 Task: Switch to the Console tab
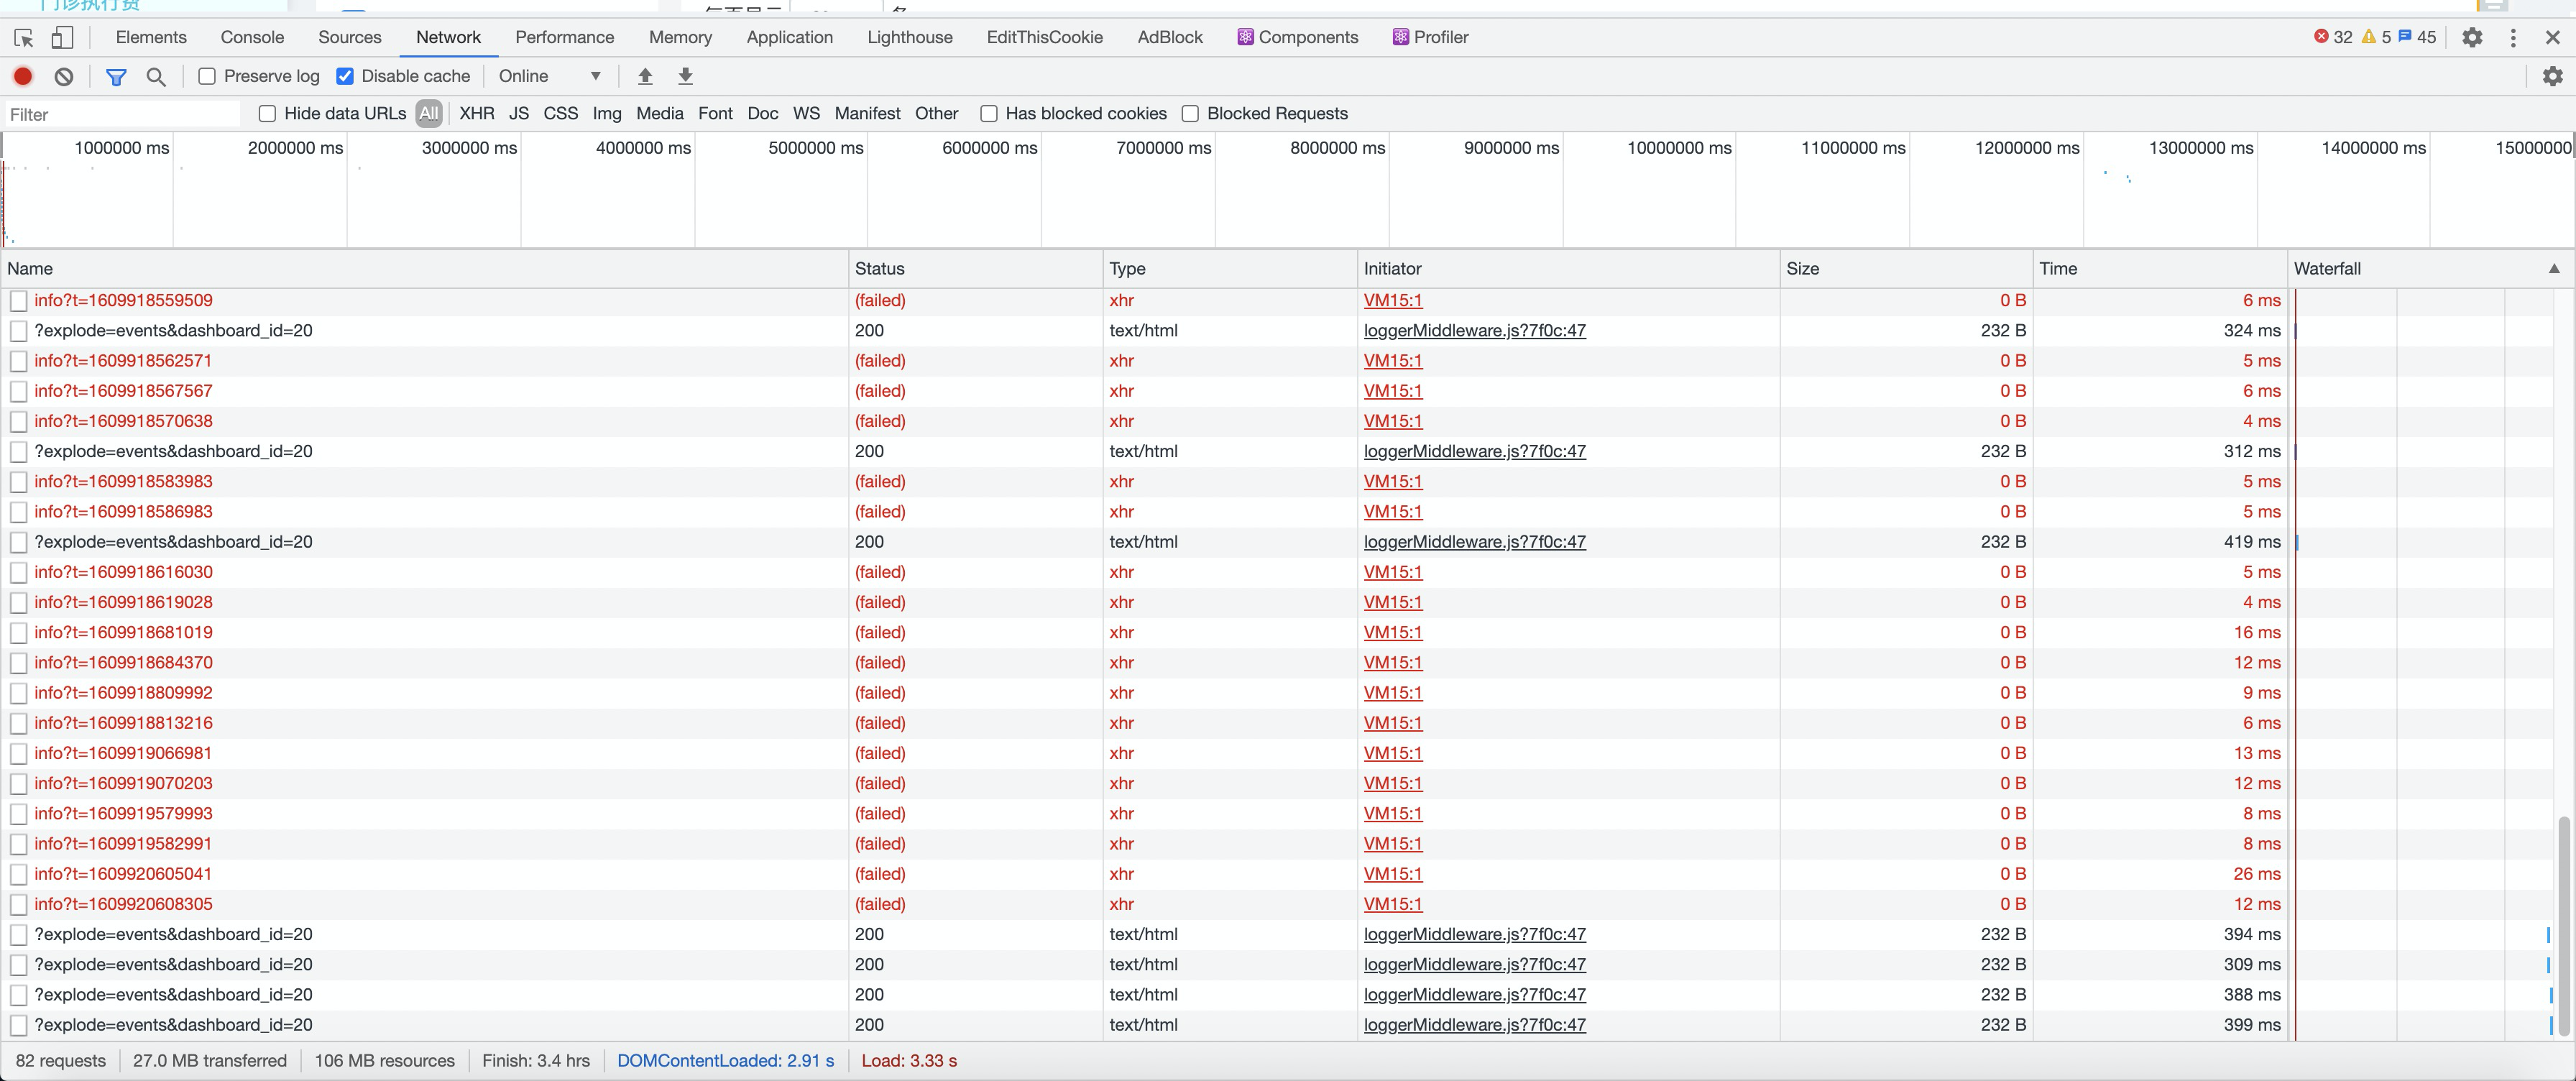pos(252,37)
